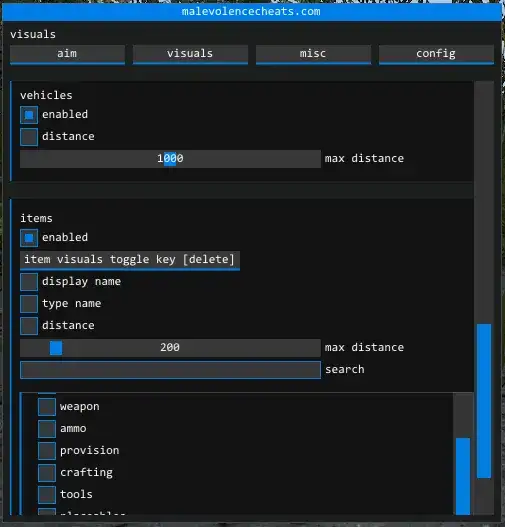
Task: Check the tools category checkbox
Action: tap(47, 495)
